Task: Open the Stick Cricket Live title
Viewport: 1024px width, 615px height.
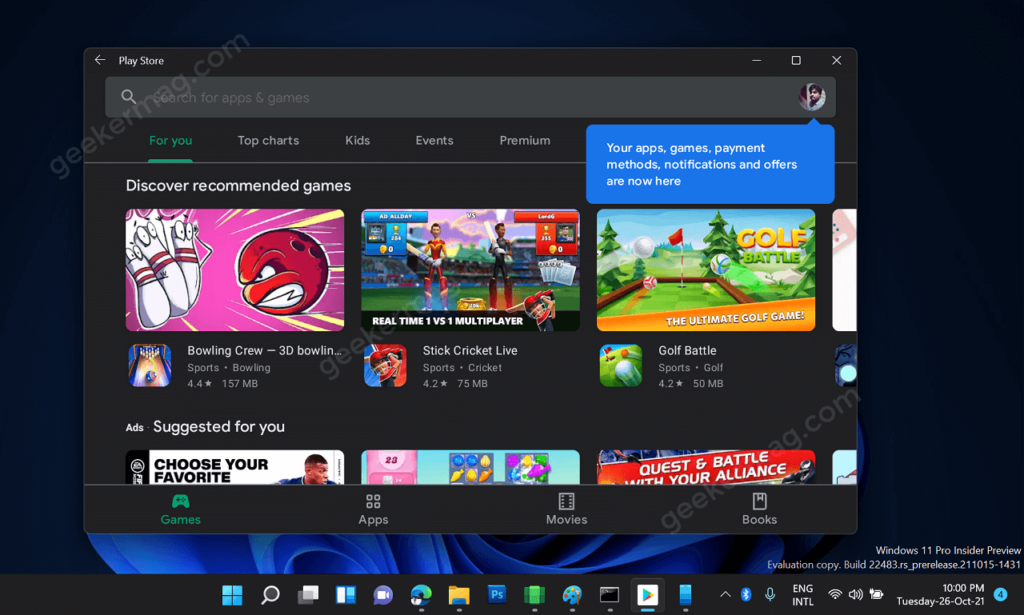Action: pos(470,351)
